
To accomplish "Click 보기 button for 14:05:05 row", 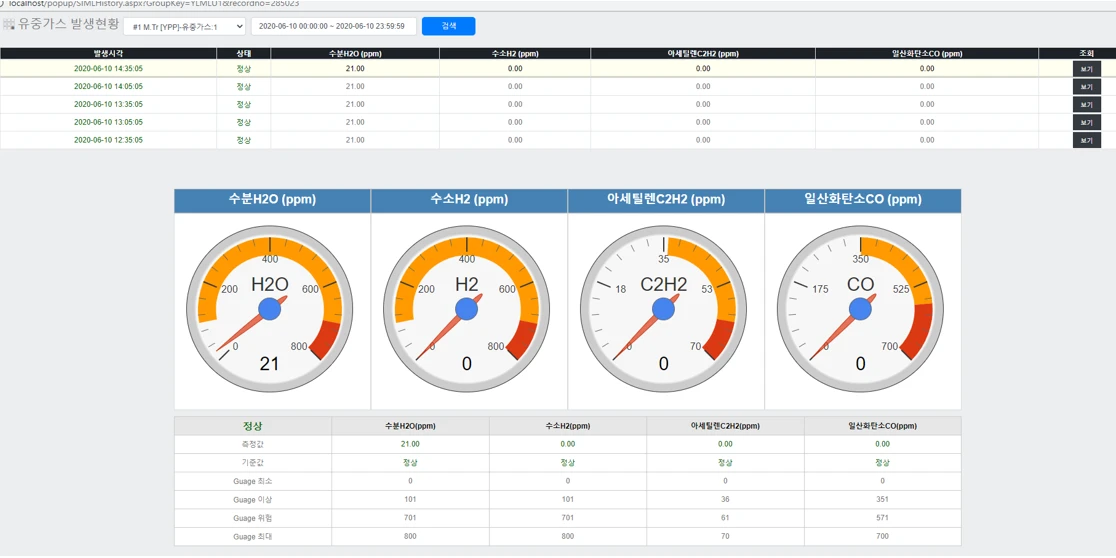I will (x=1087, y=86).
